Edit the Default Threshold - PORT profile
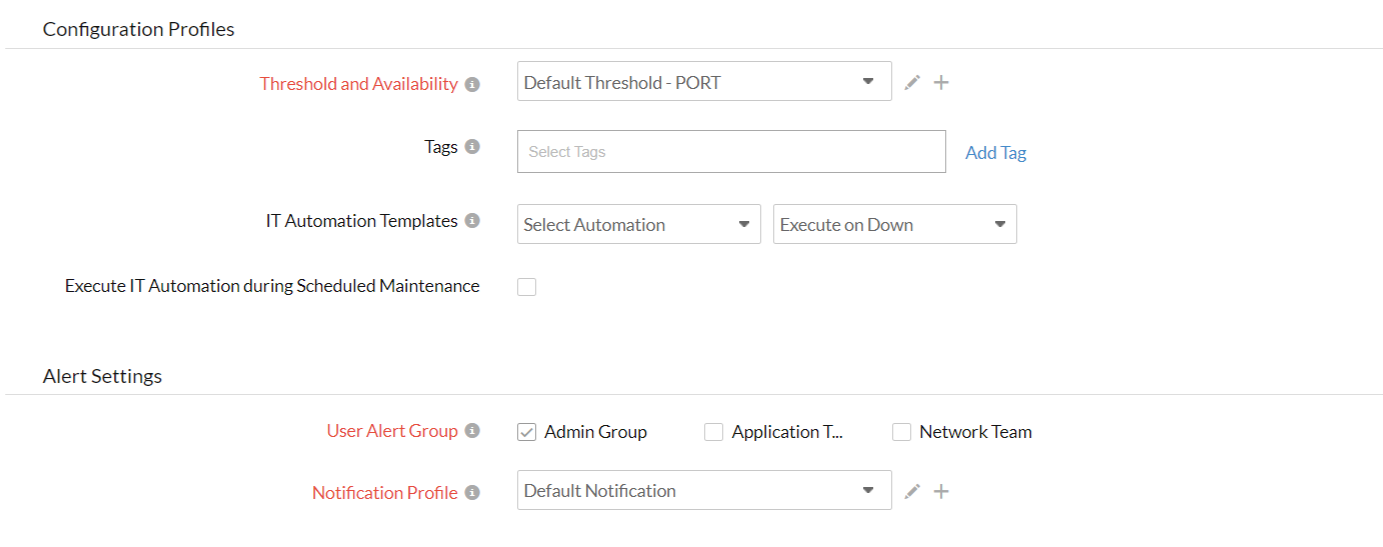Viewport: 1383px width, 547px height. [x=912, y=83]
